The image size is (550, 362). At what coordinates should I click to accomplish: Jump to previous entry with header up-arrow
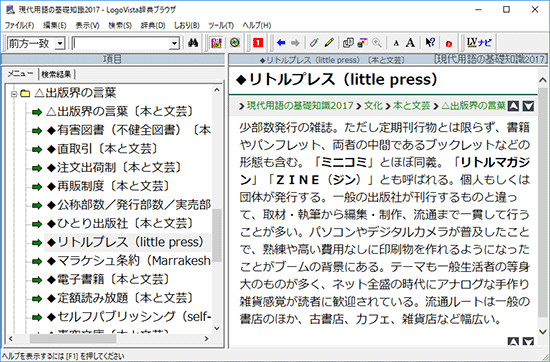[x=513, y=106]
